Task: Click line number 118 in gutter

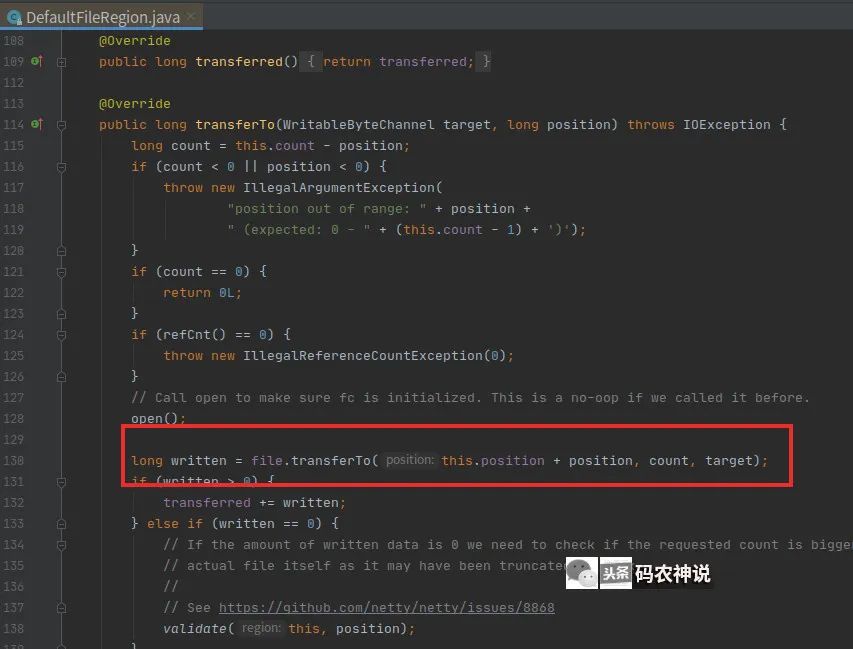Action: (x=13, y=209)
